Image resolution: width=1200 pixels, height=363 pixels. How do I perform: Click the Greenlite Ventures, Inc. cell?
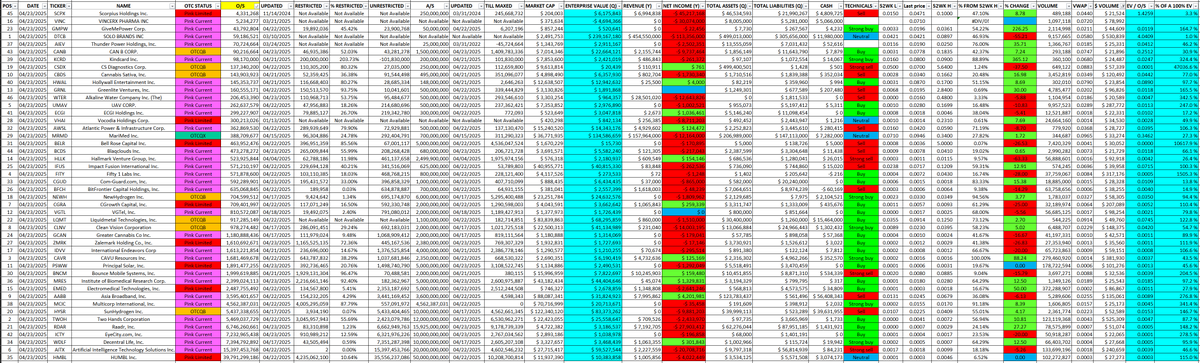click(x=124, y=90)
